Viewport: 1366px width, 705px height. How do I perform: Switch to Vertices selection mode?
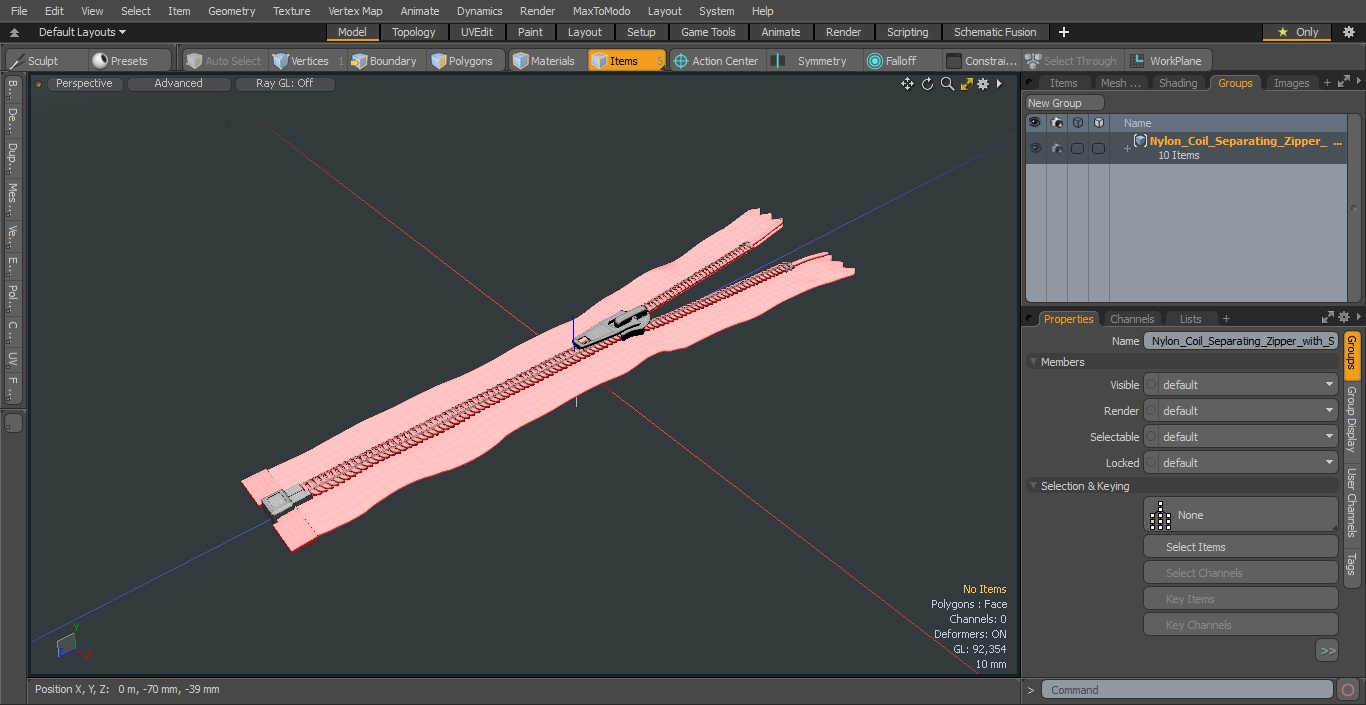[308, 61]
